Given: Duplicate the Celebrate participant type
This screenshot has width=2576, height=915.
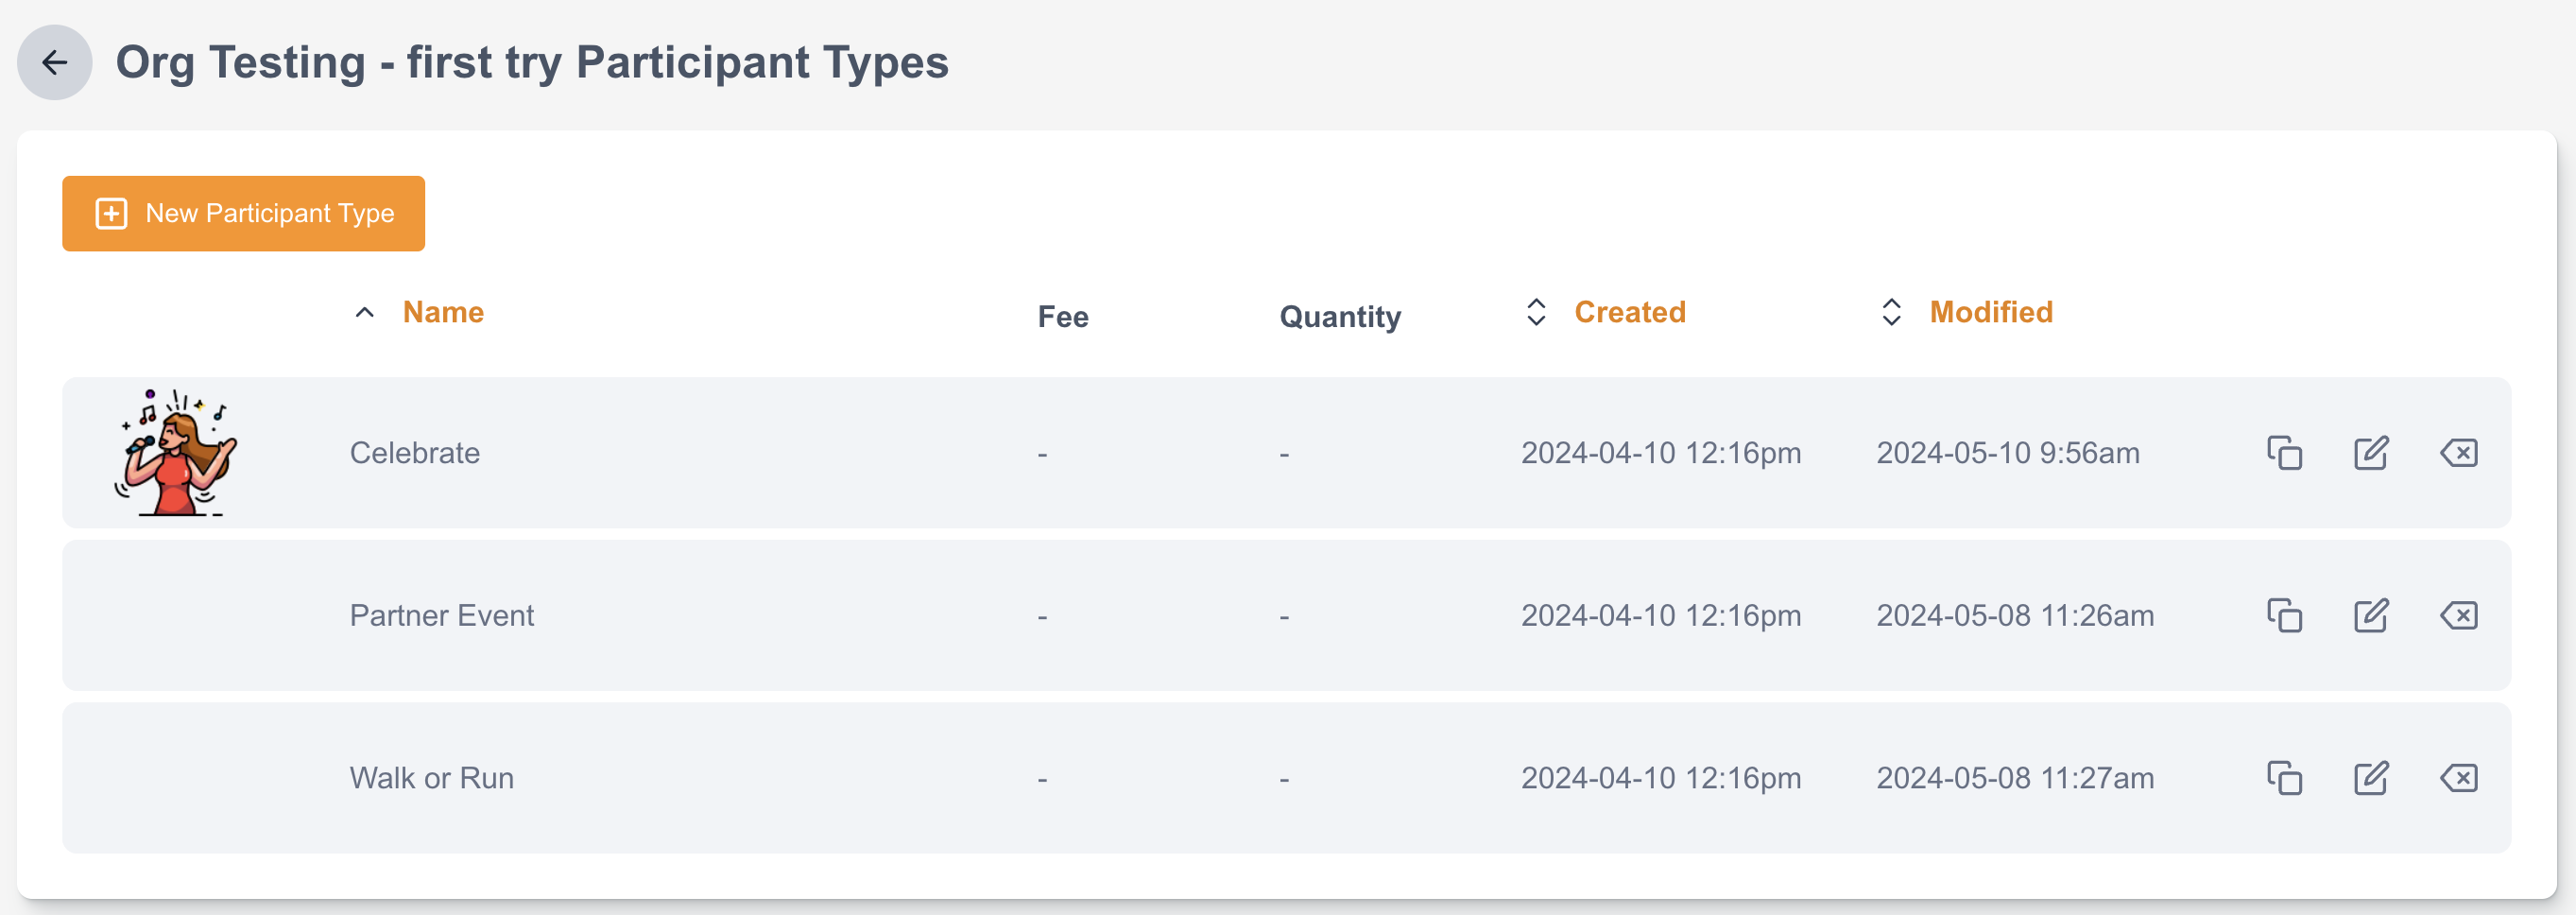Looking at the screenshot, I should [2284, 453].
